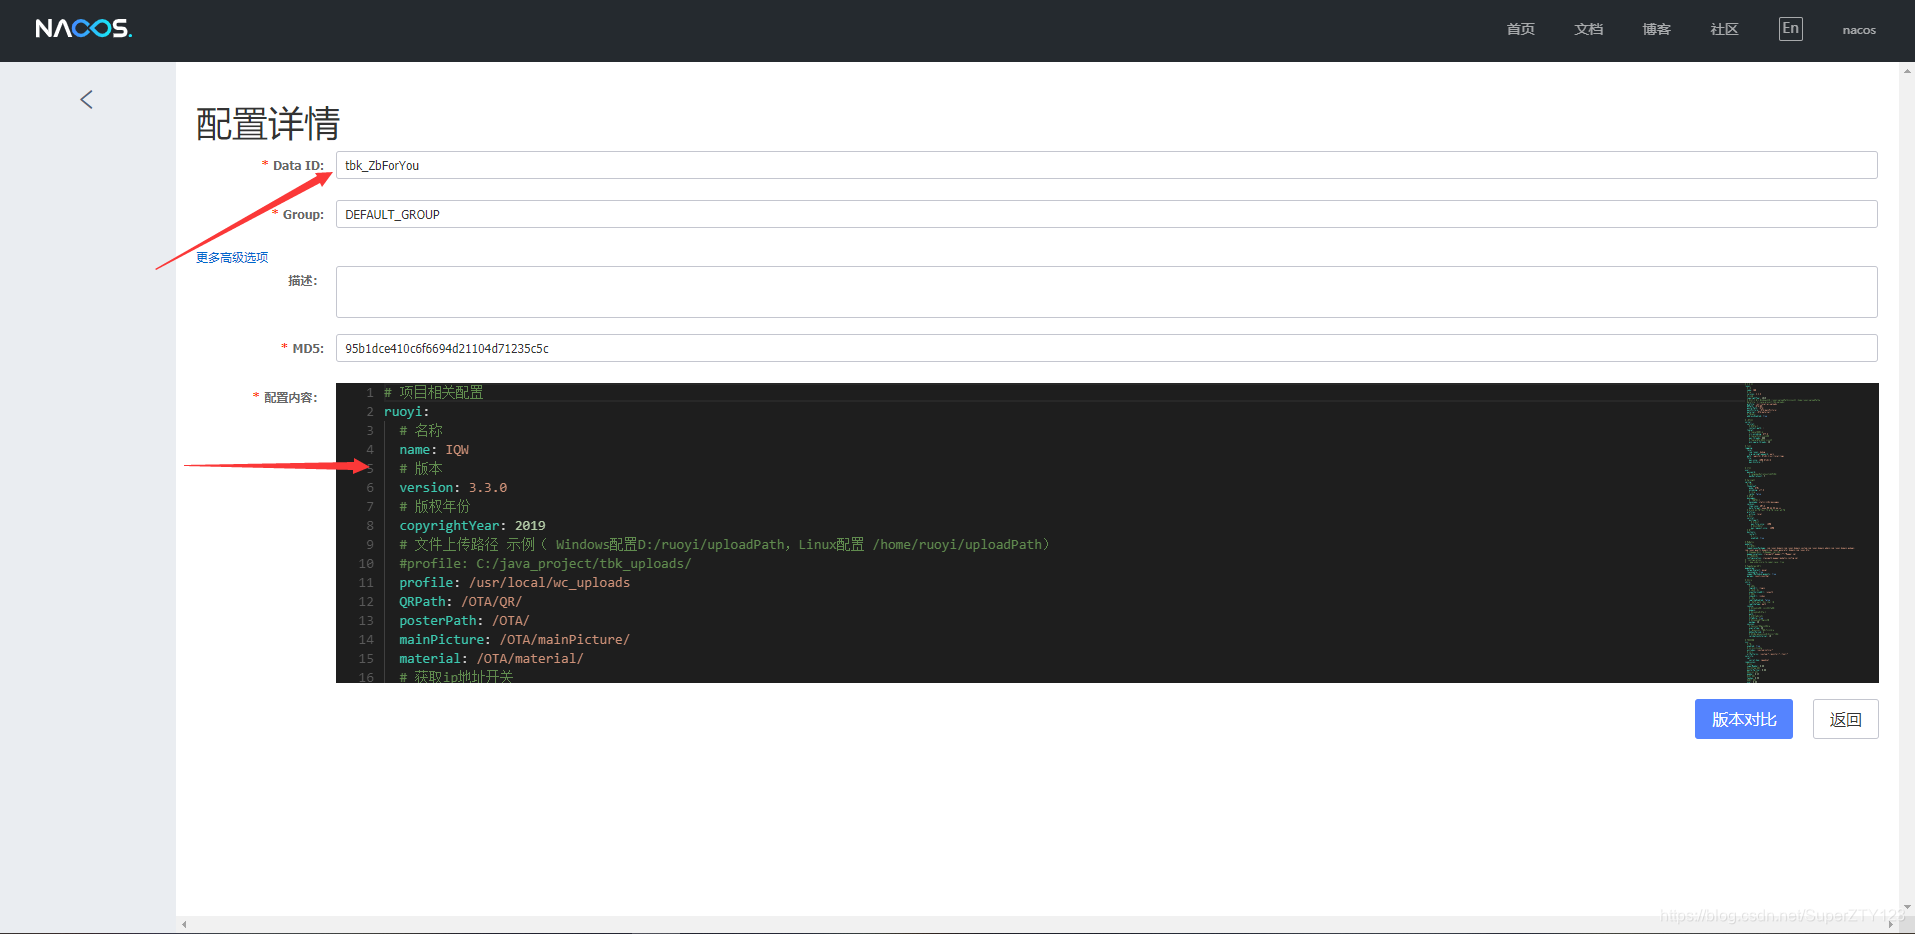Click the 'ruoyi:' line in editor

click(x=406, y=412)
